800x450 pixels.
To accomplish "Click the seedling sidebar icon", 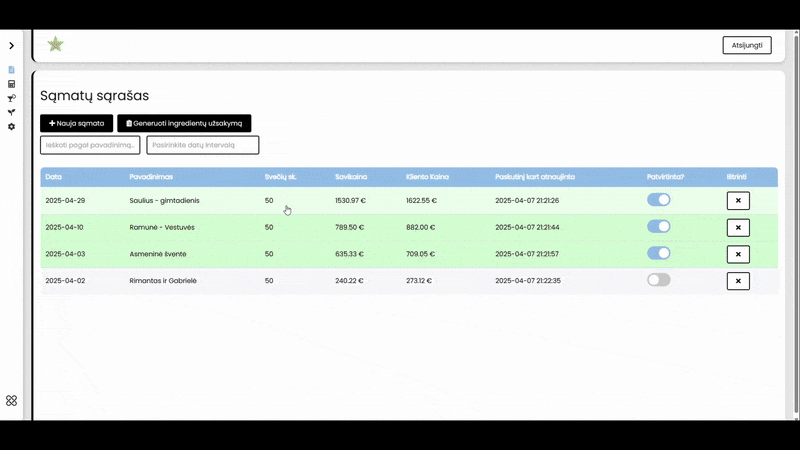I will [x=11, y=112].
